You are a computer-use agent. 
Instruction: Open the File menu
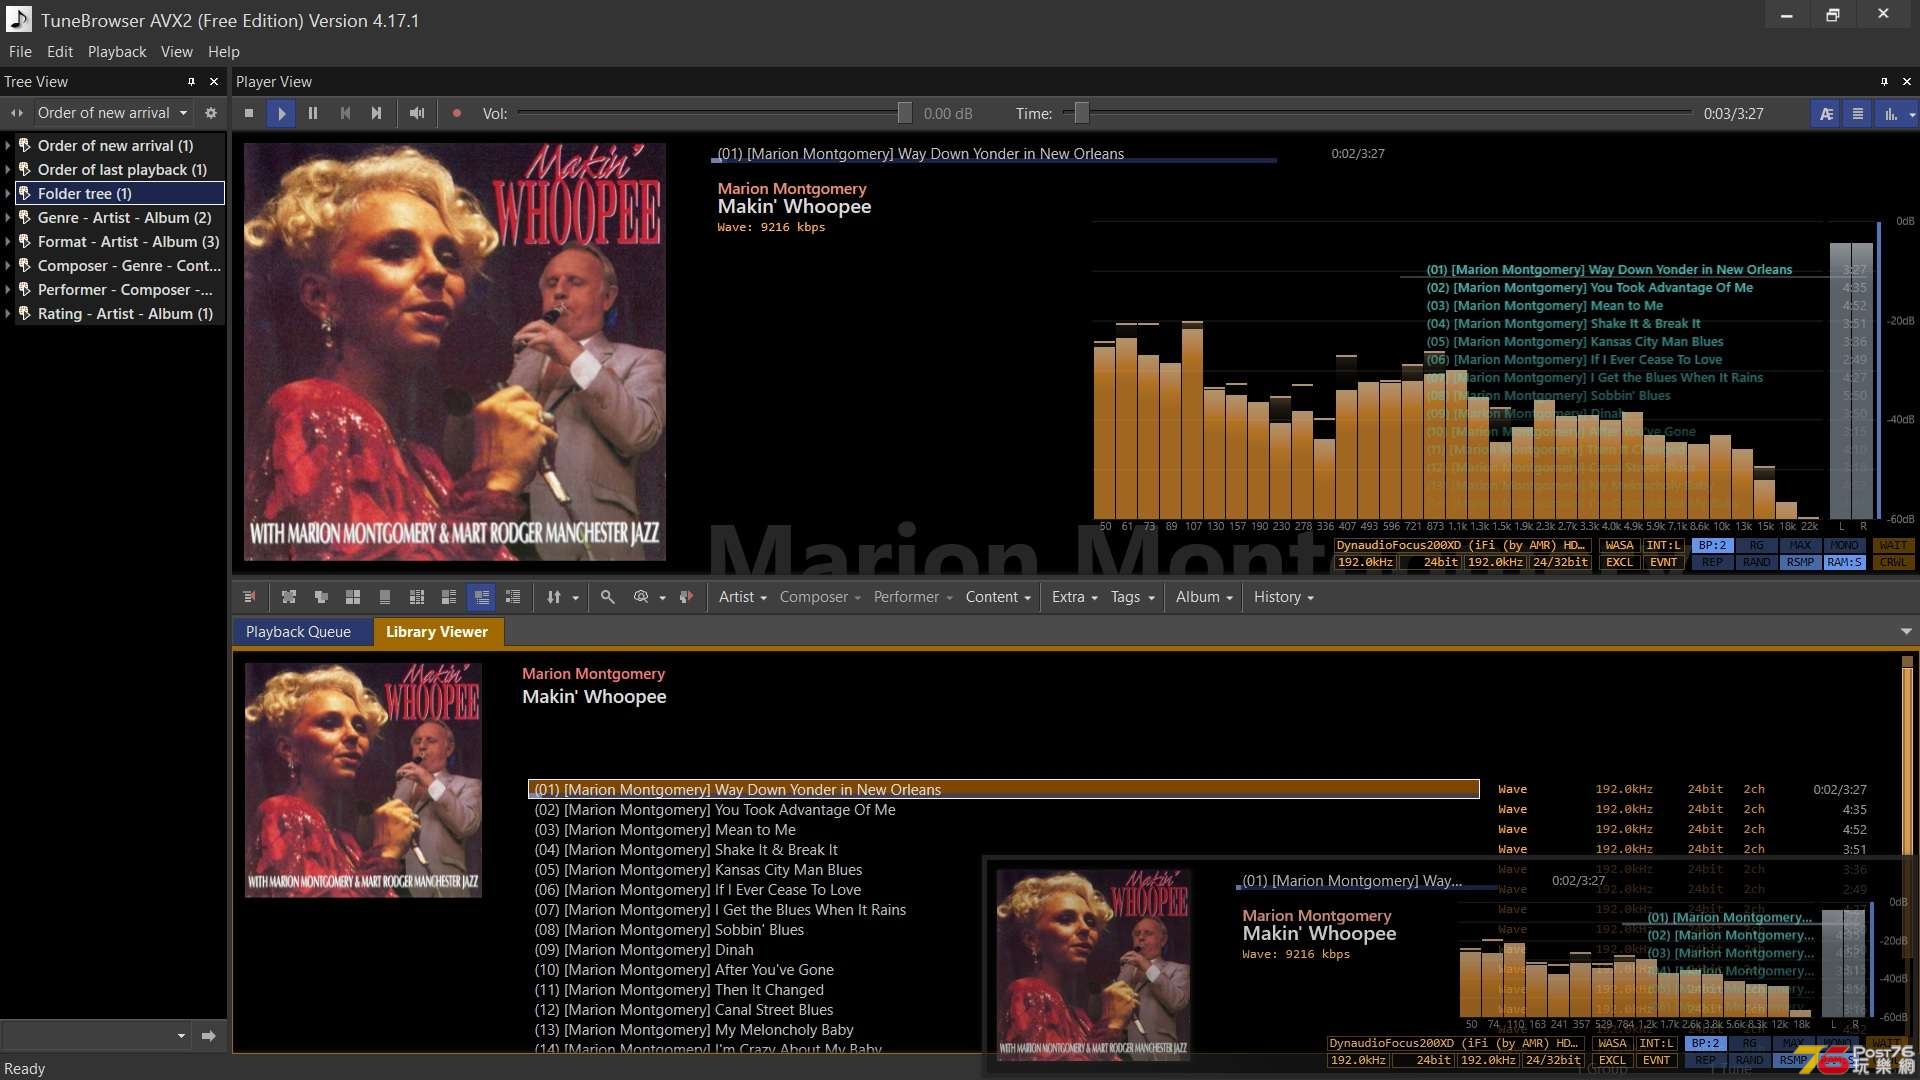coord(20,52)
